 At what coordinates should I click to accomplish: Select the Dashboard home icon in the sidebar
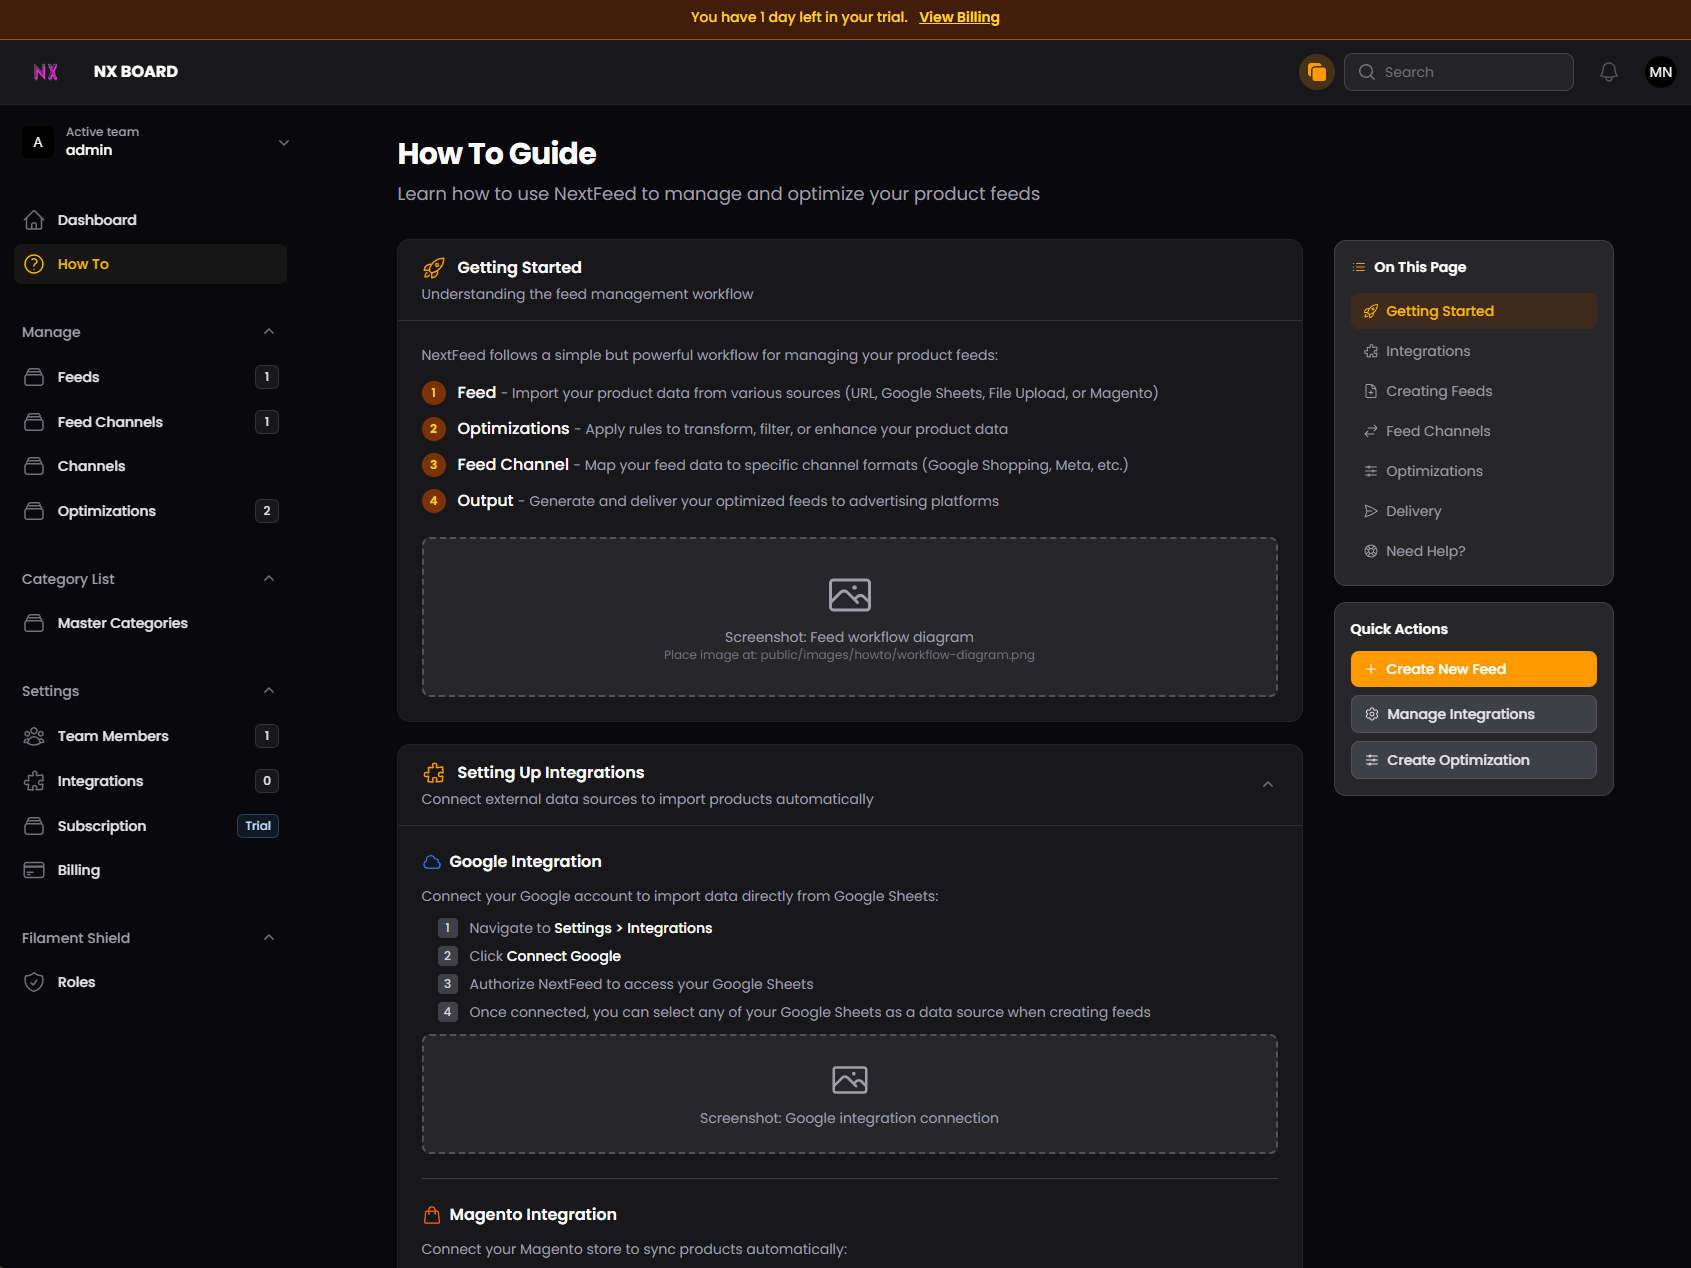pos(35,219)
